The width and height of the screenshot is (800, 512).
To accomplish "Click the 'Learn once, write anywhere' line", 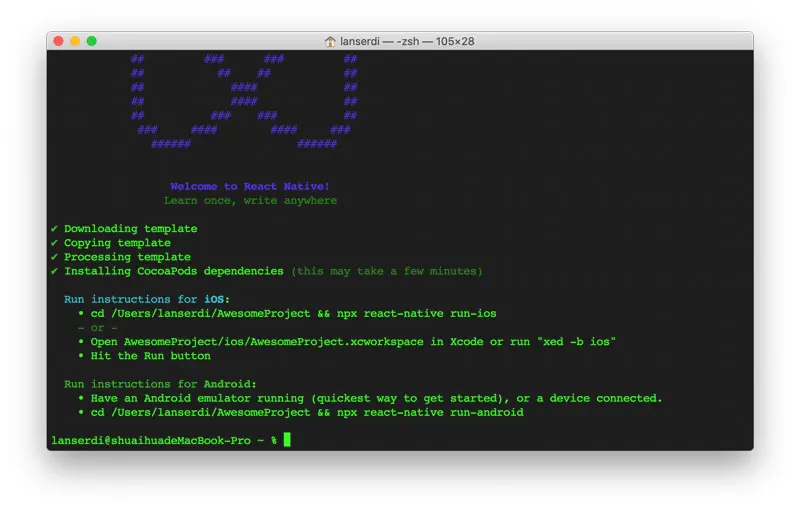I will (x=250, y=200).
